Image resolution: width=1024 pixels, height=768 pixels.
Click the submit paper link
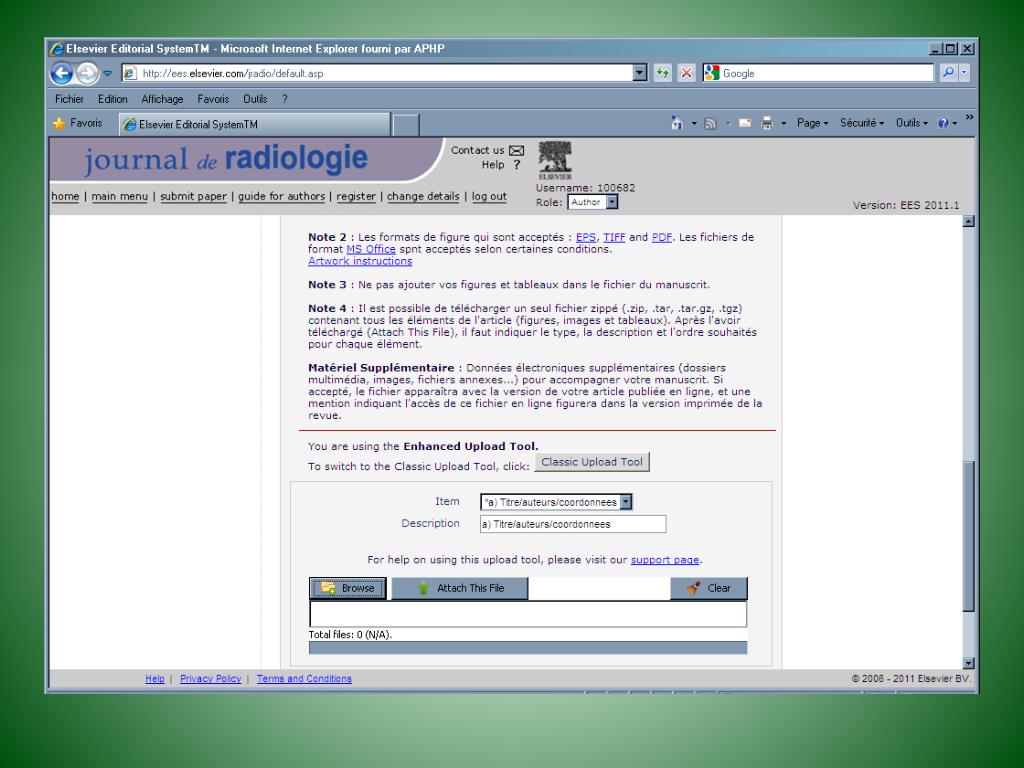(x=193, y=196)
